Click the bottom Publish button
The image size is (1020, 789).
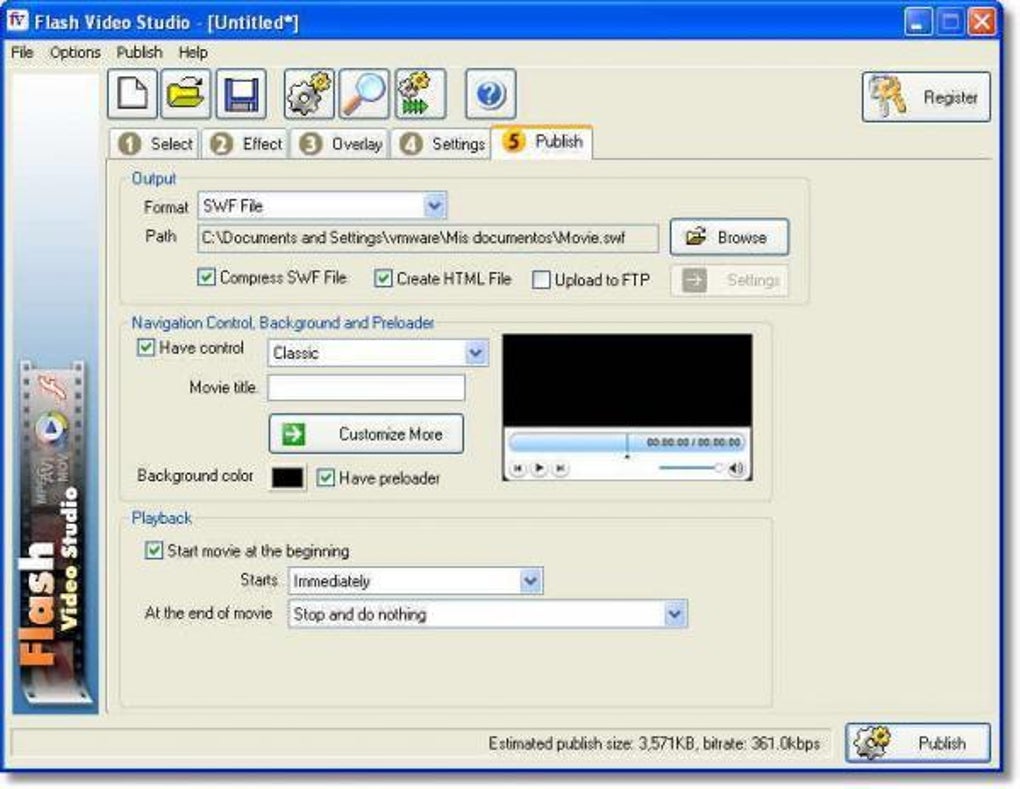(x=918, y=743)
